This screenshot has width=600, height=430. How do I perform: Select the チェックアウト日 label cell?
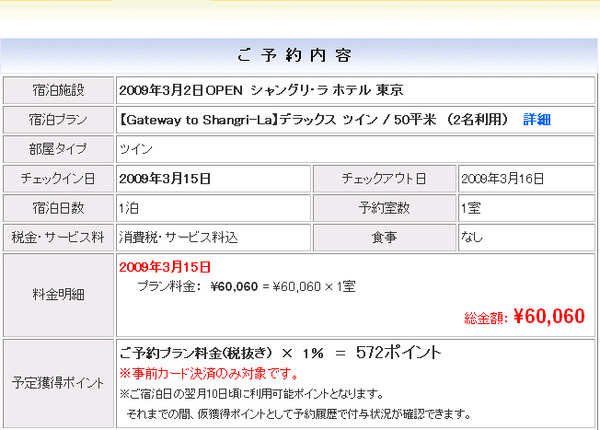pos(384,179)
